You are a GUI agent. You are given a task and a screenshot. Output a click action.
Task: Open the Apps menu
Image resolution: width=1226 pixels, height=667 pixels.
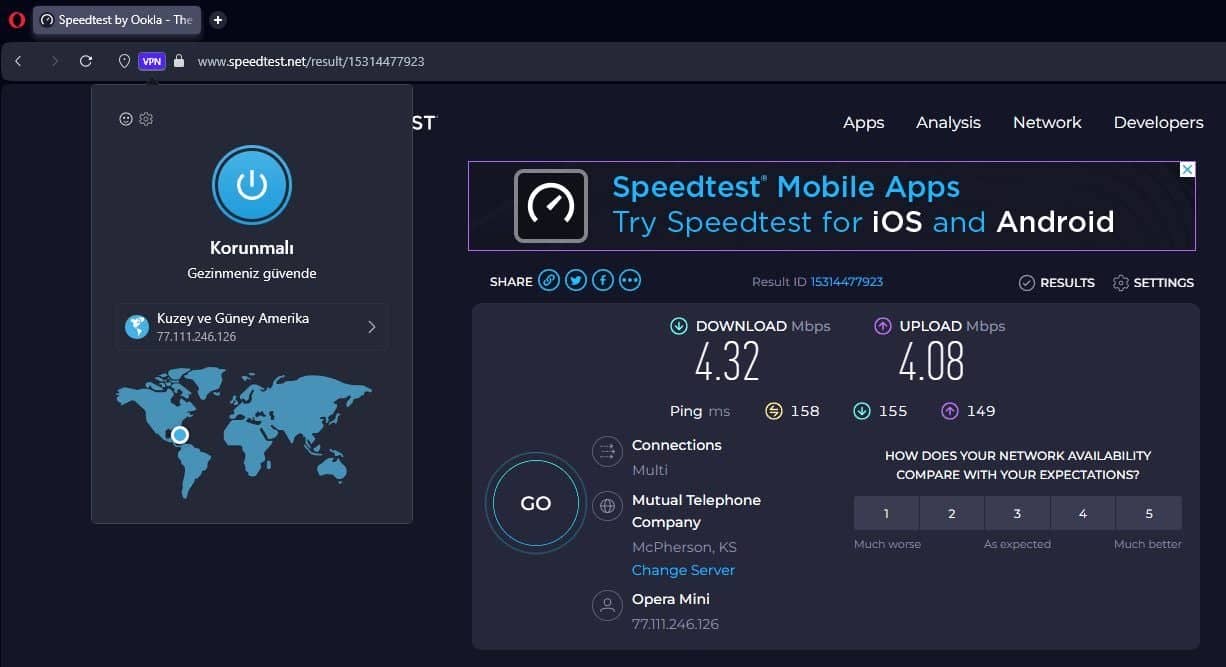[x=864, y=122]
